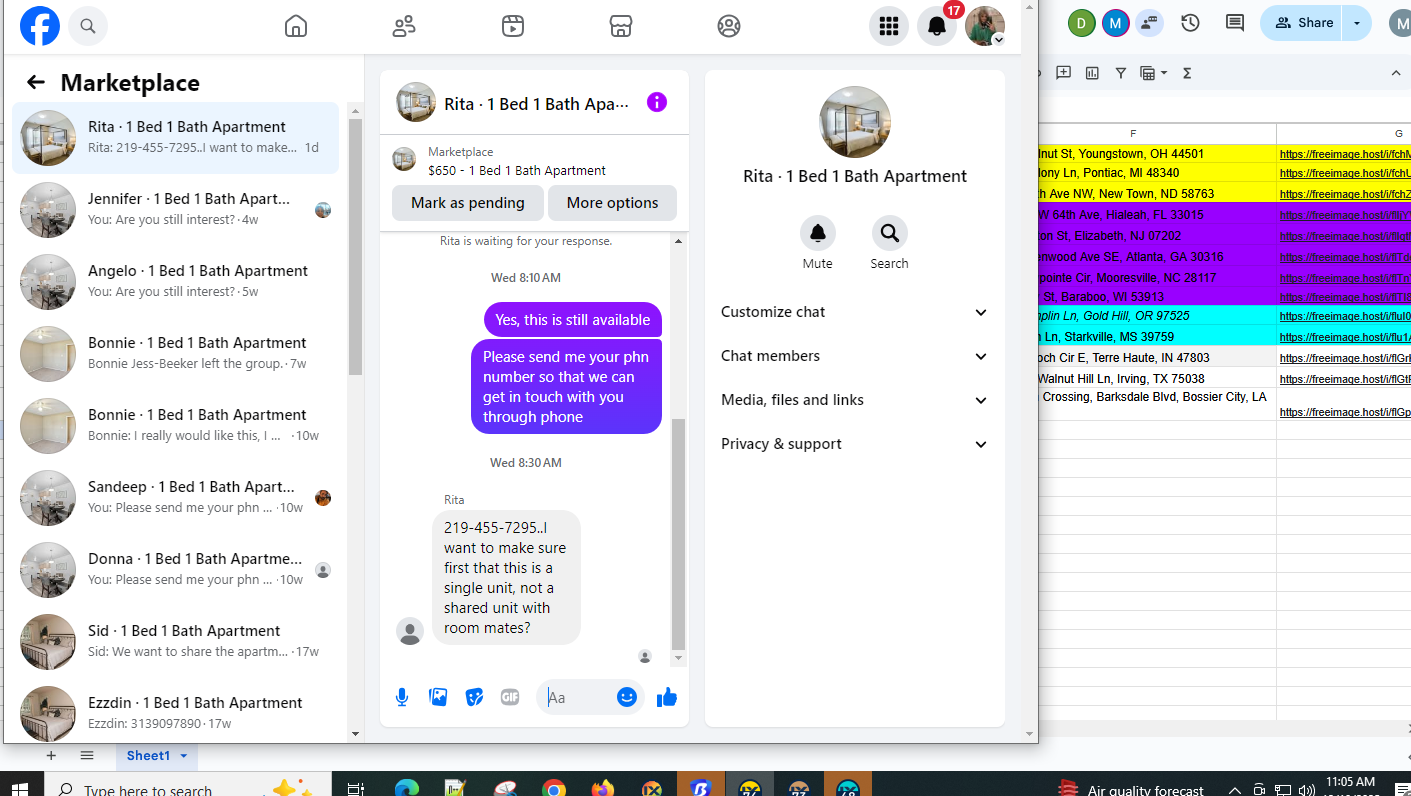The height and width of the screenshot is (796, 1411).
Task: Open Microsoft Edge from the taskbar
Action: point(406,788)
